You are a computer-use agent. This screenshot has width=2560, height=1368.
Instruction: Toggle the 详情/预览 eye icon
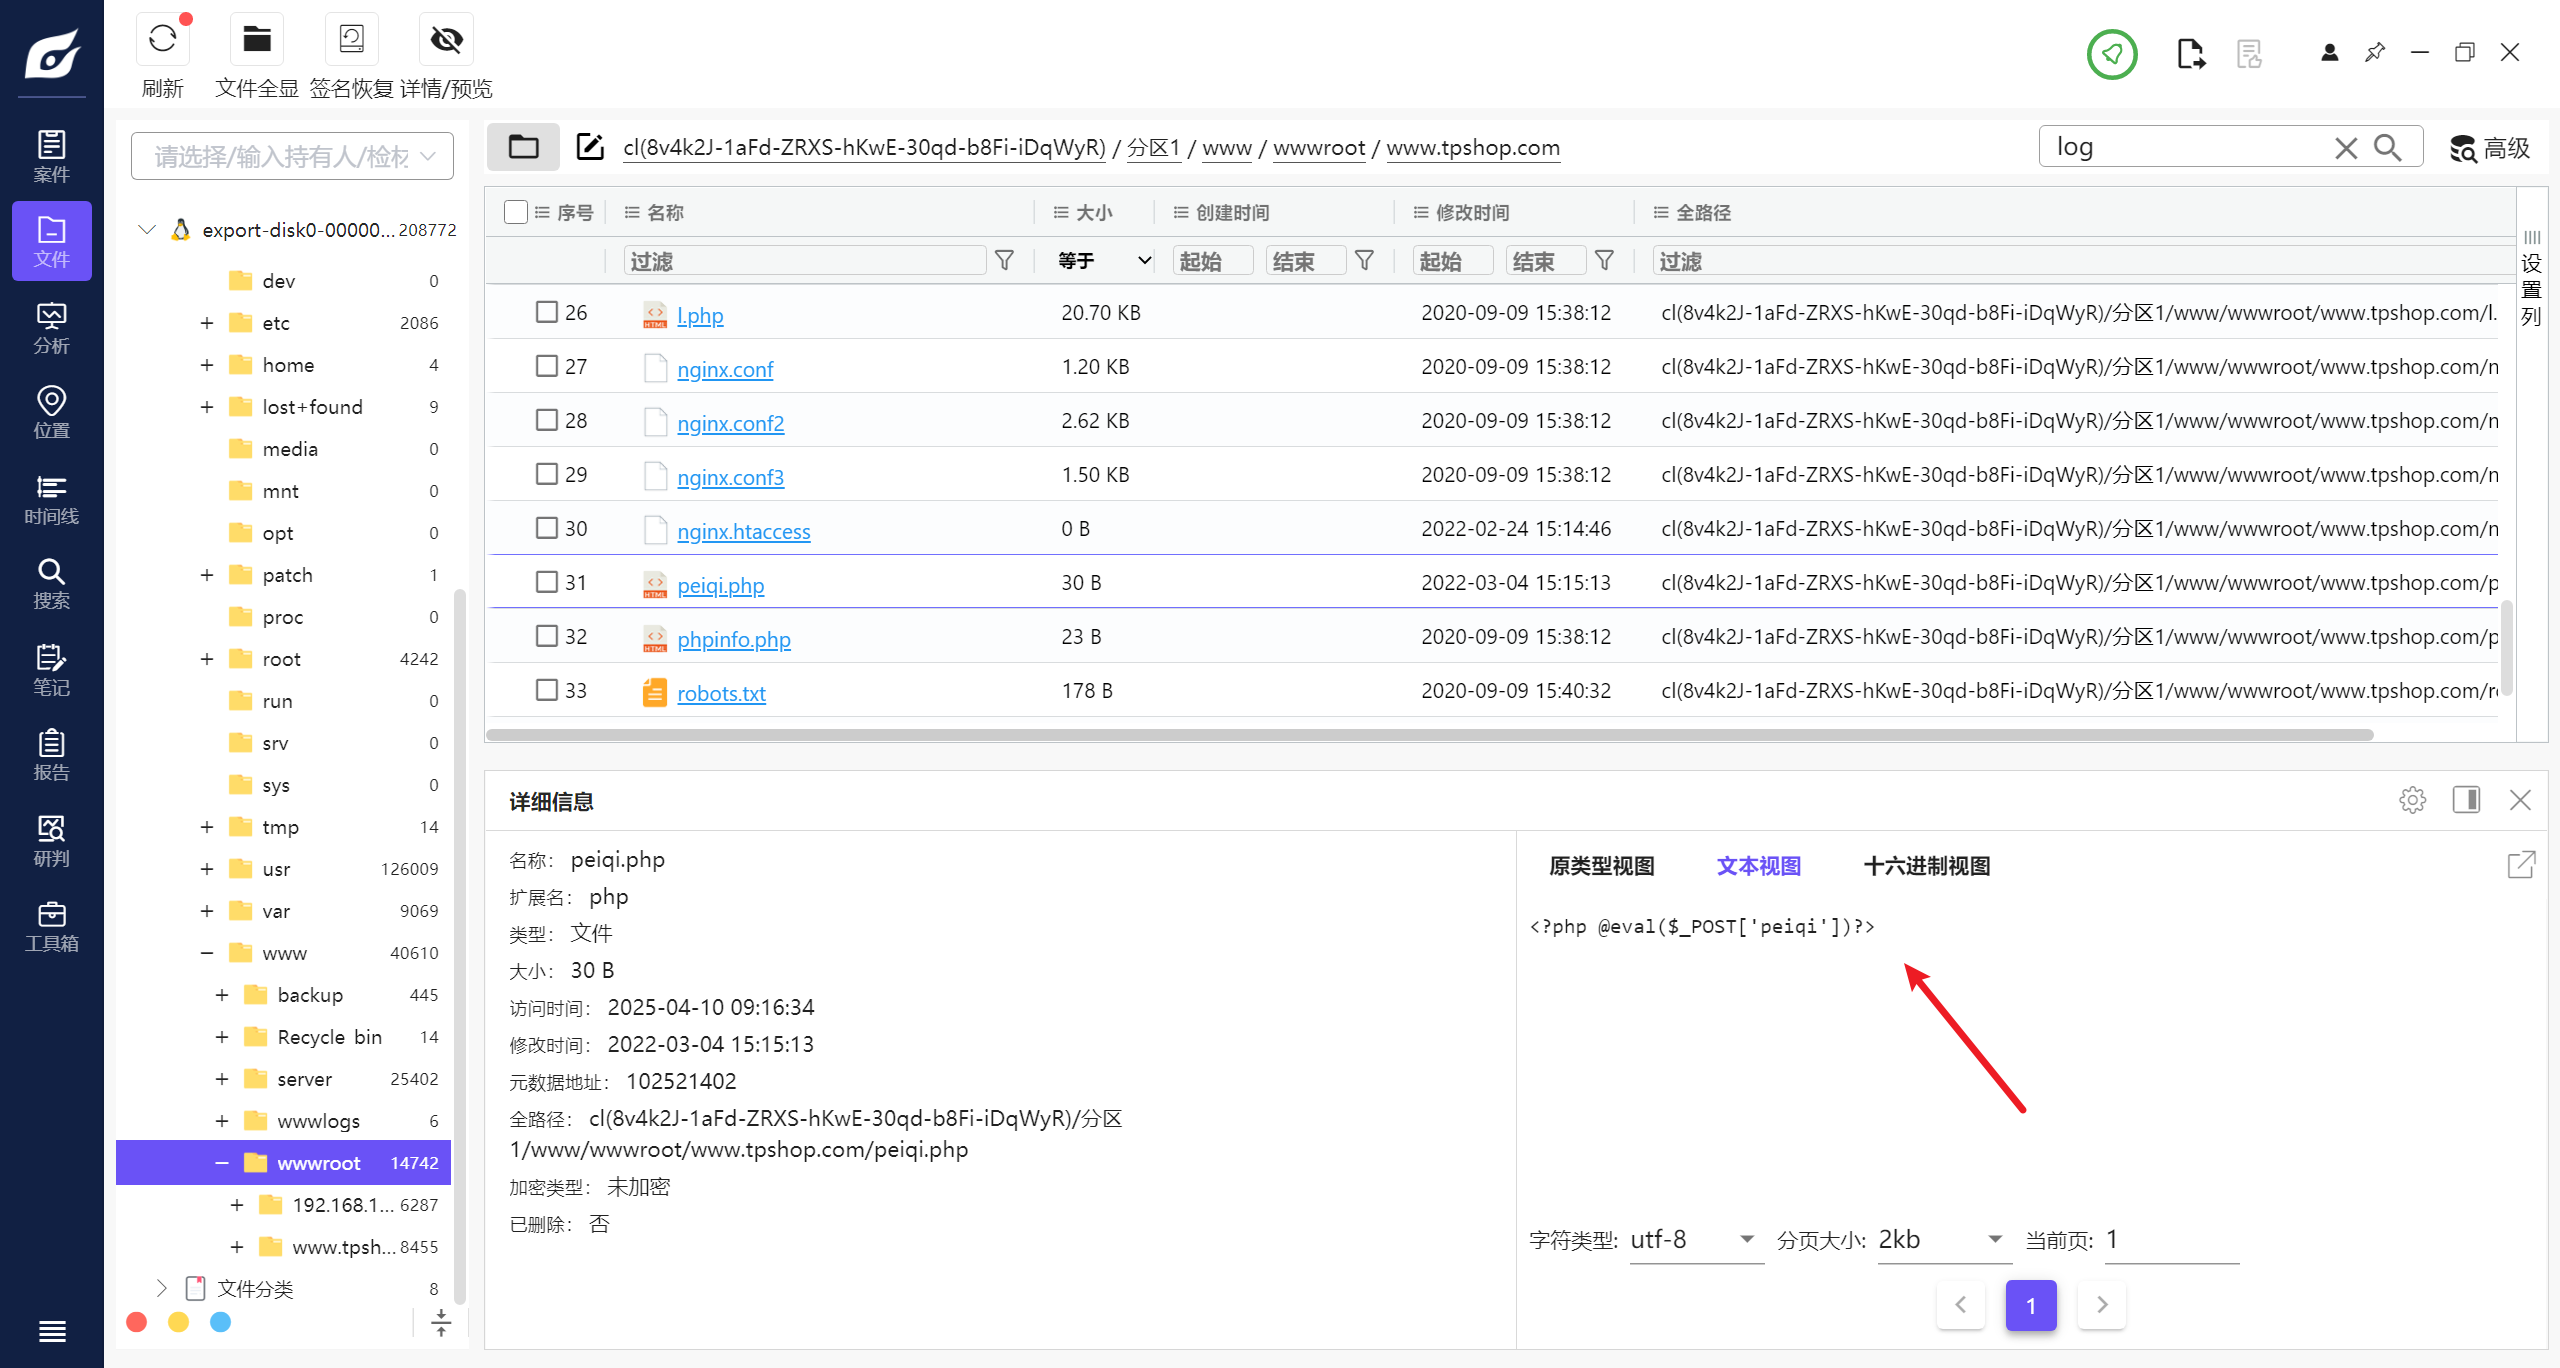(x=446, y=40)
